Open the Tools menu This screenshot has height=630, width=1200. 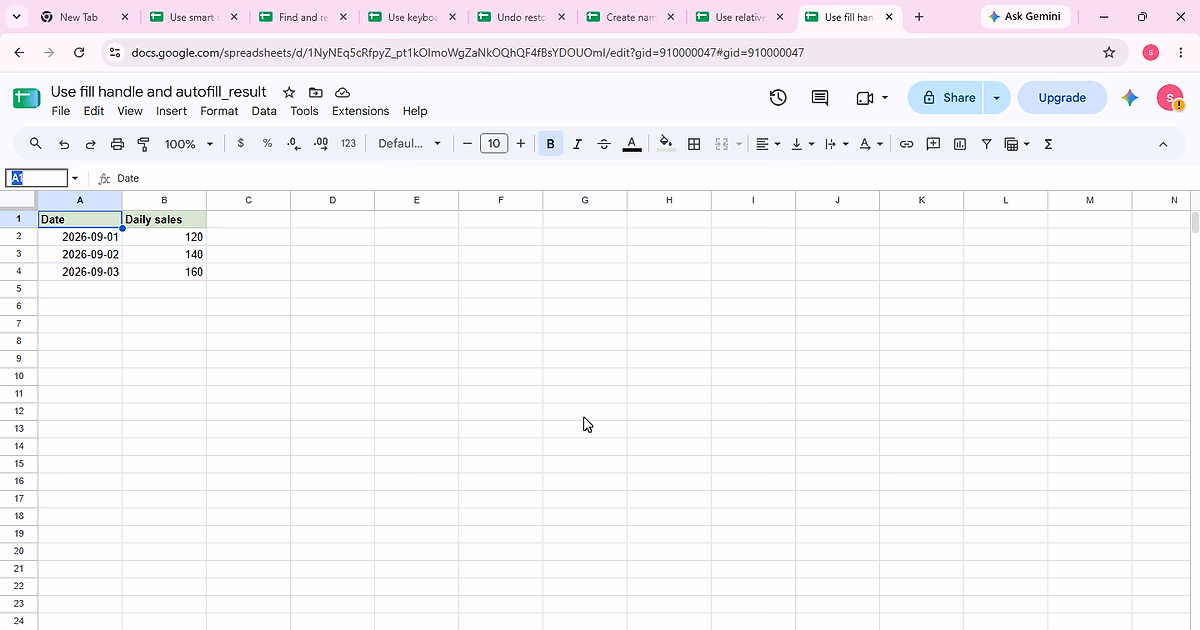tap(304, 111)
